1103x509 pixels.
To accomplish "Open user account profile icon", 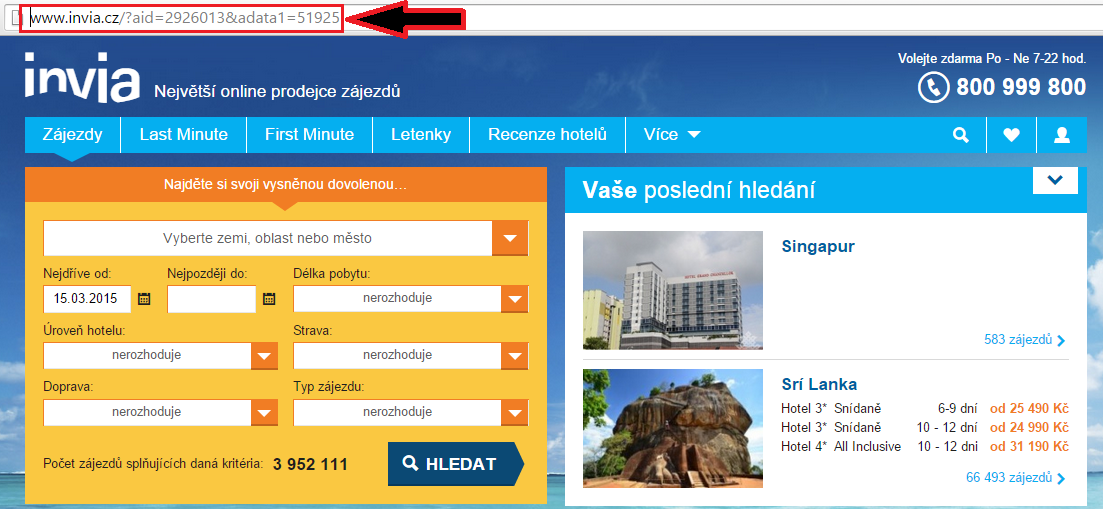I will [x=1061, y=135].
